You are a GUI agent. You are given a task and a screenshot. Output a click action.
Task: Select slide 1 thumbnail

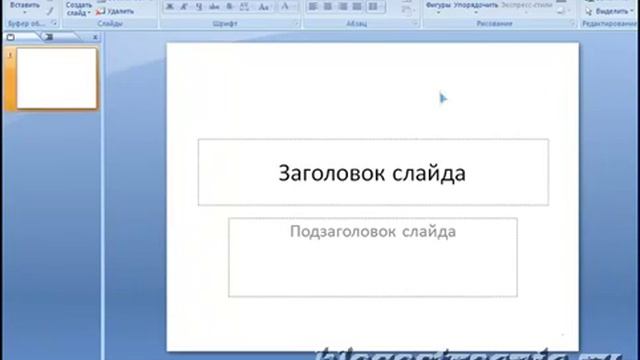[56, 78]
